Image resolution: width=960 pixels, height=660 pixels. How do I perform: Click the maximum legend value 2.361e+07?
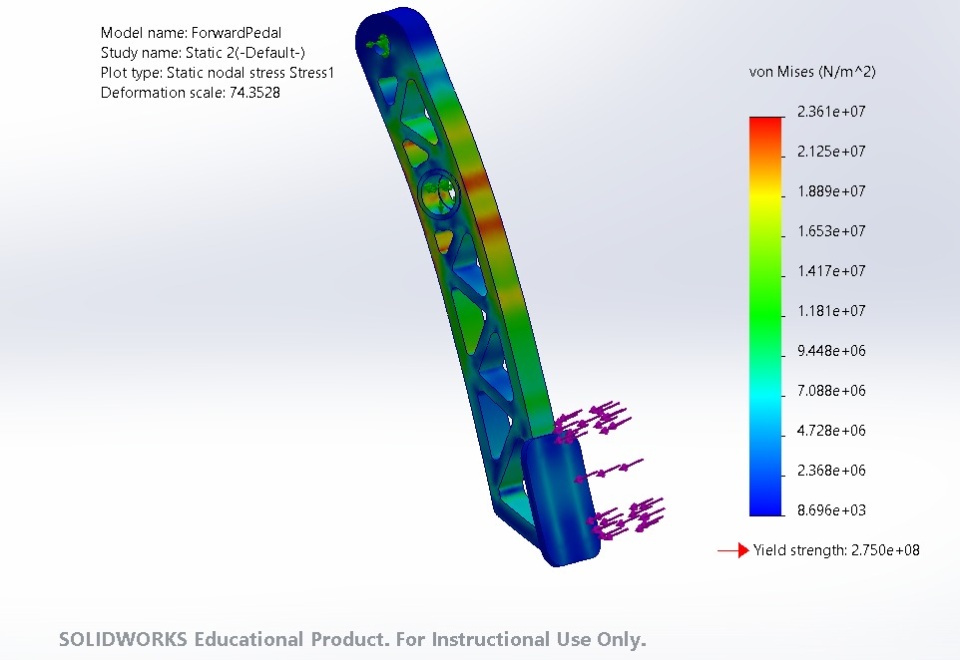(x=831, y=111)
